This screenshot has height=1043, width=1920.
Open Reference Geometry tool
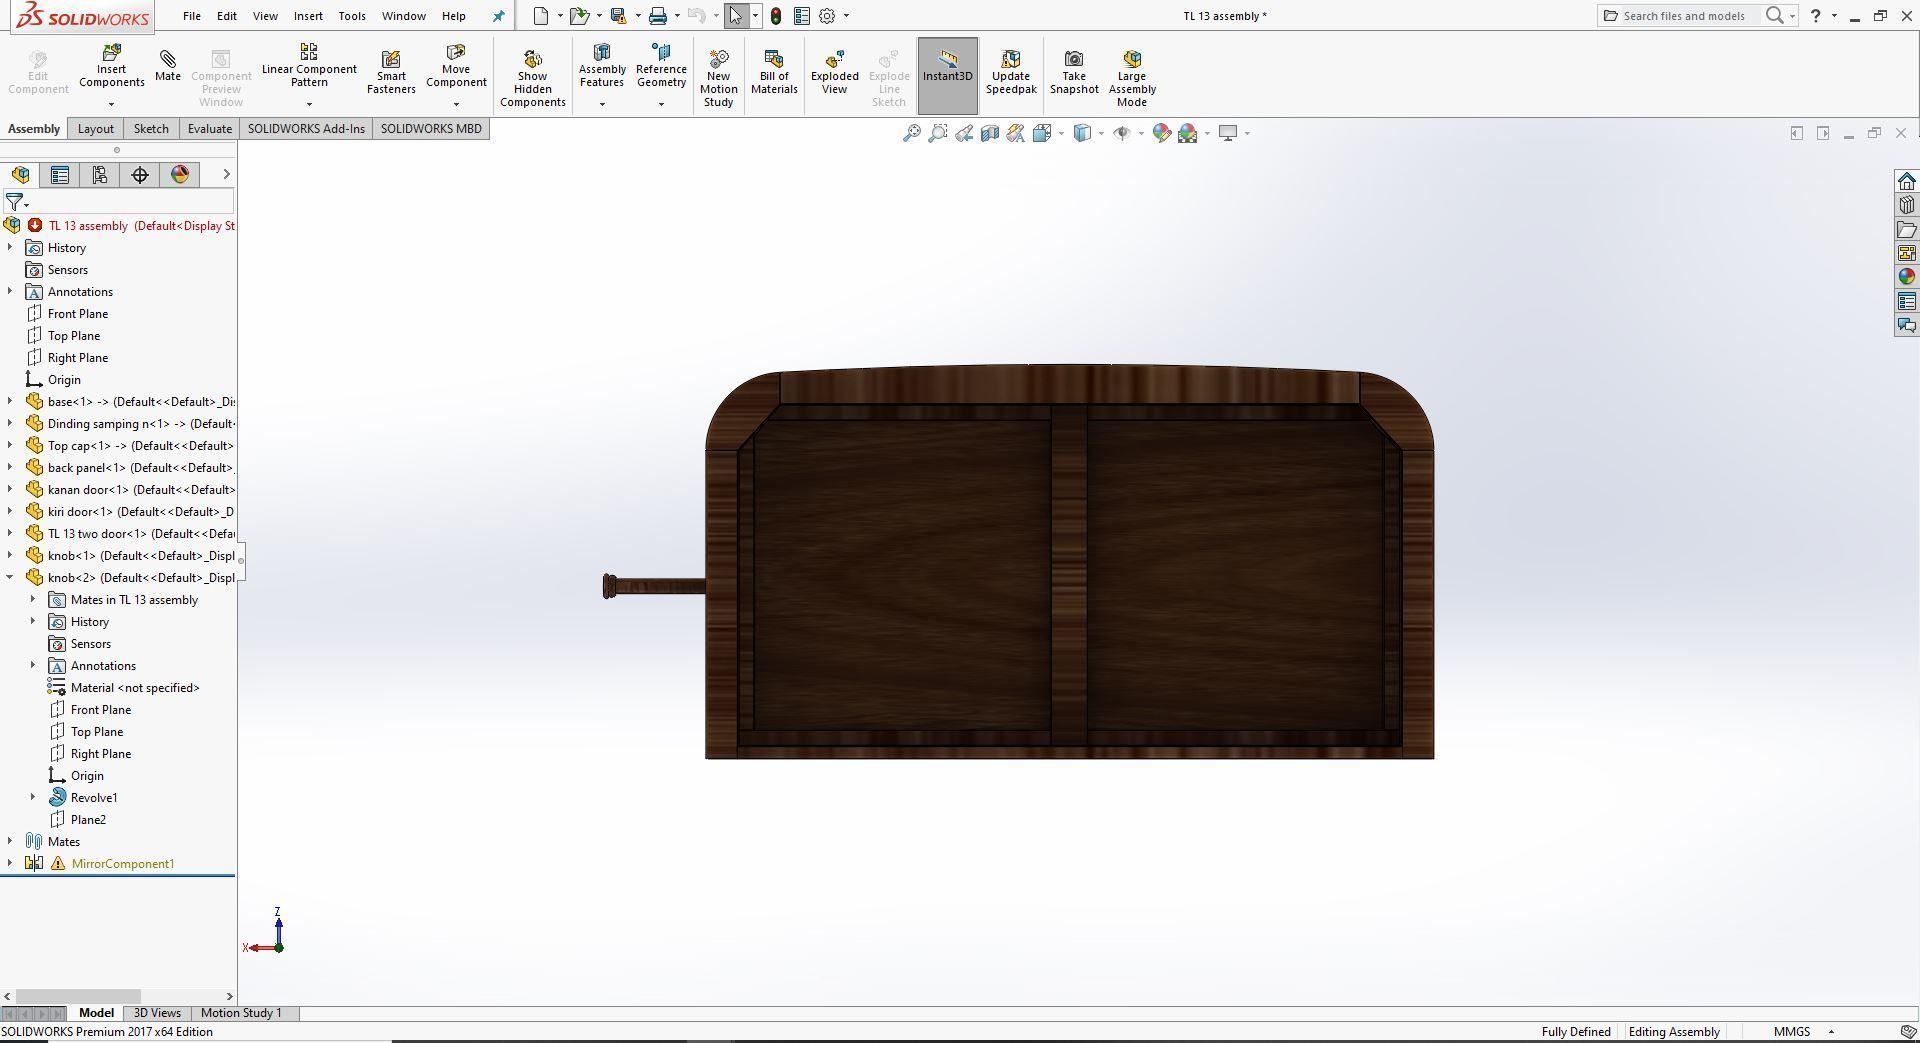[661, 66]
